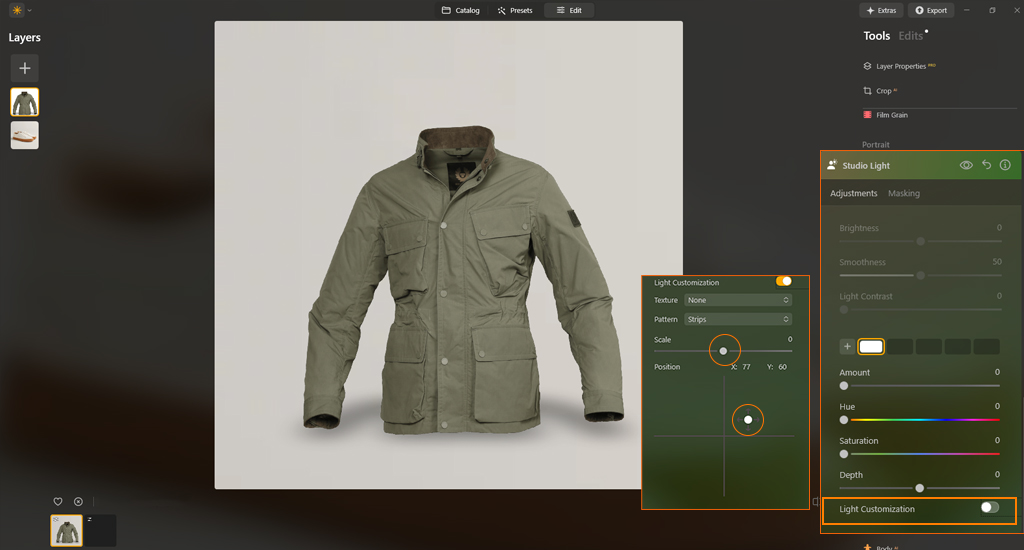
Task: Open the Layer Properties tool
Action: (900, 66)
